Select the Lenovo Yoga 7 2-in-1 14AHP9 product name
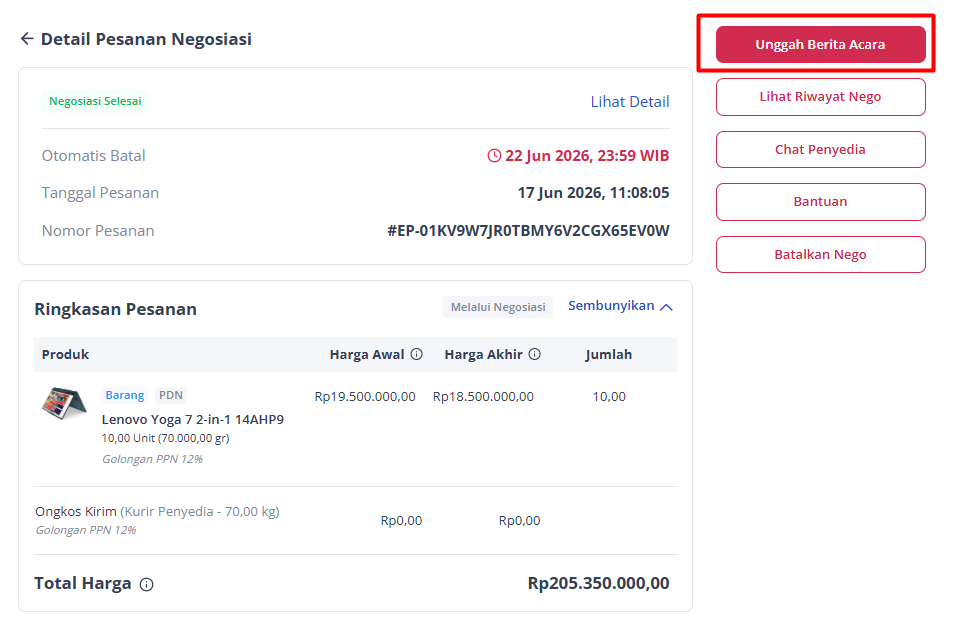 coord(193,420)
